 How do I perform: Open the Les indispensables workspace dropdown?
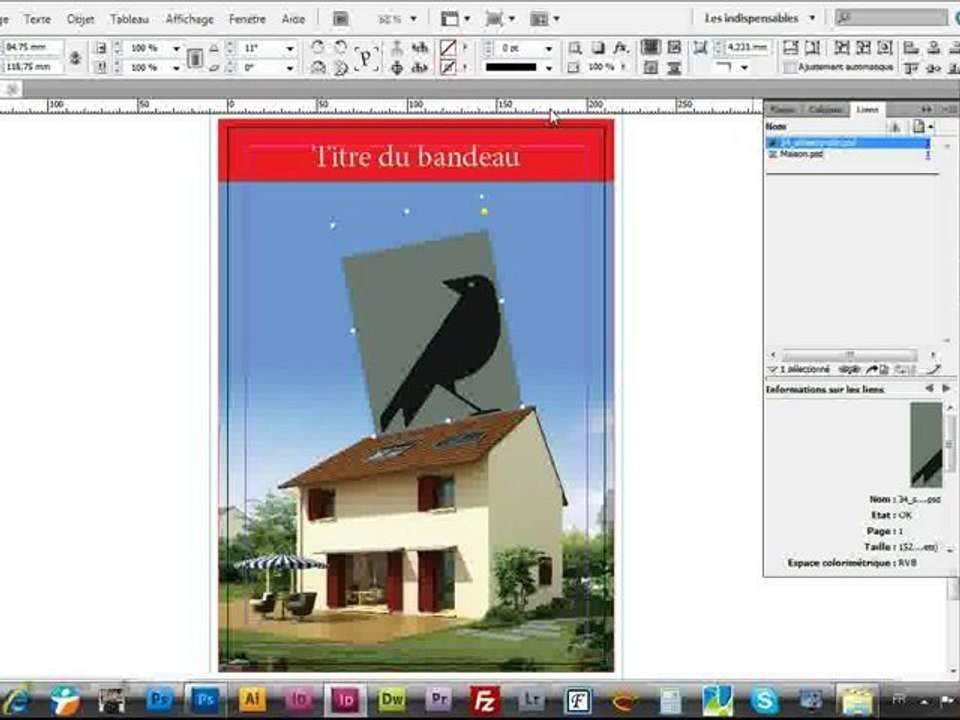coord(760,18)
